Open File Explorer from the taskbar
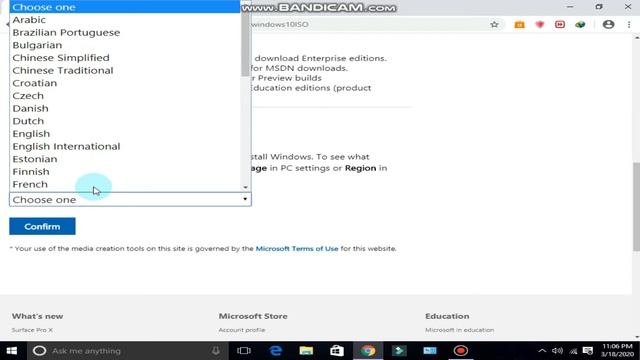 306,351
